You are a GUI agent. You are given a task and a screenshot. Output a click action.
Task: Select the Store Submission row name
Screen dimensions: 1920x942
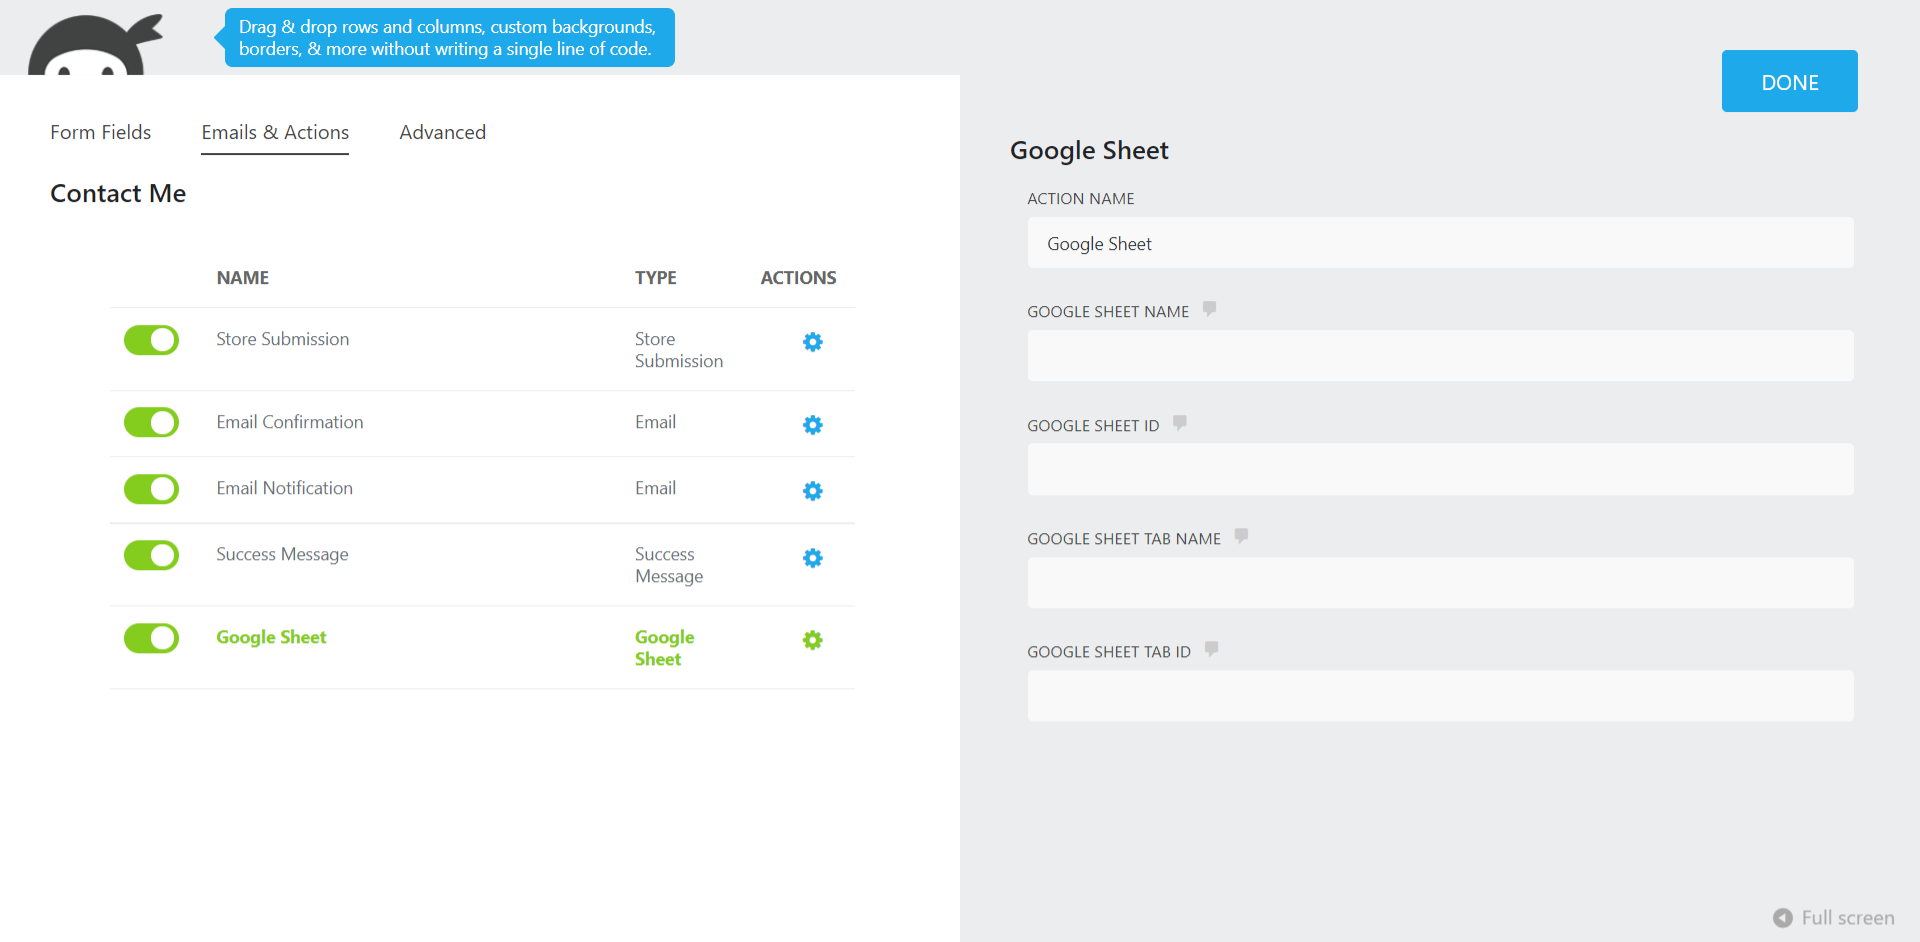click(283, 339)
